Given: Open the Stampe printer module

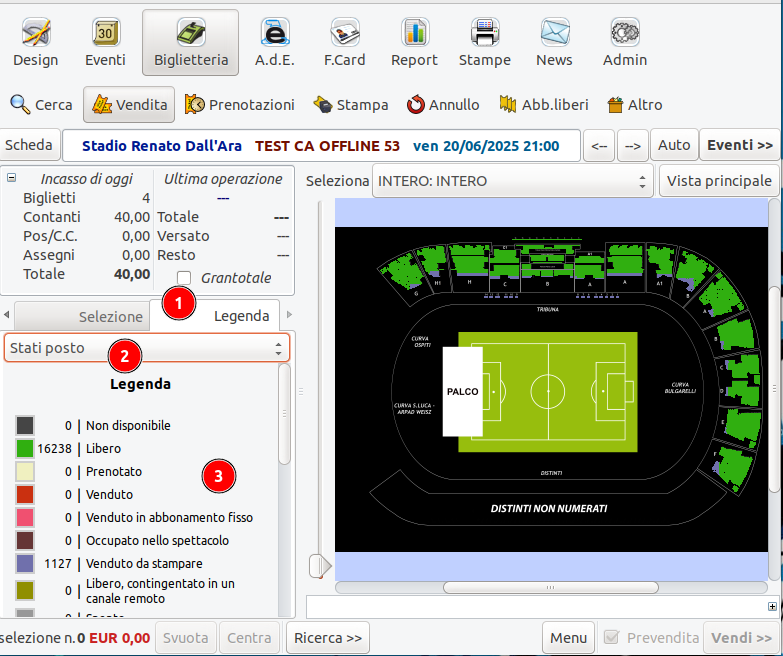Looking at the screenshot, I should [485, 43].
